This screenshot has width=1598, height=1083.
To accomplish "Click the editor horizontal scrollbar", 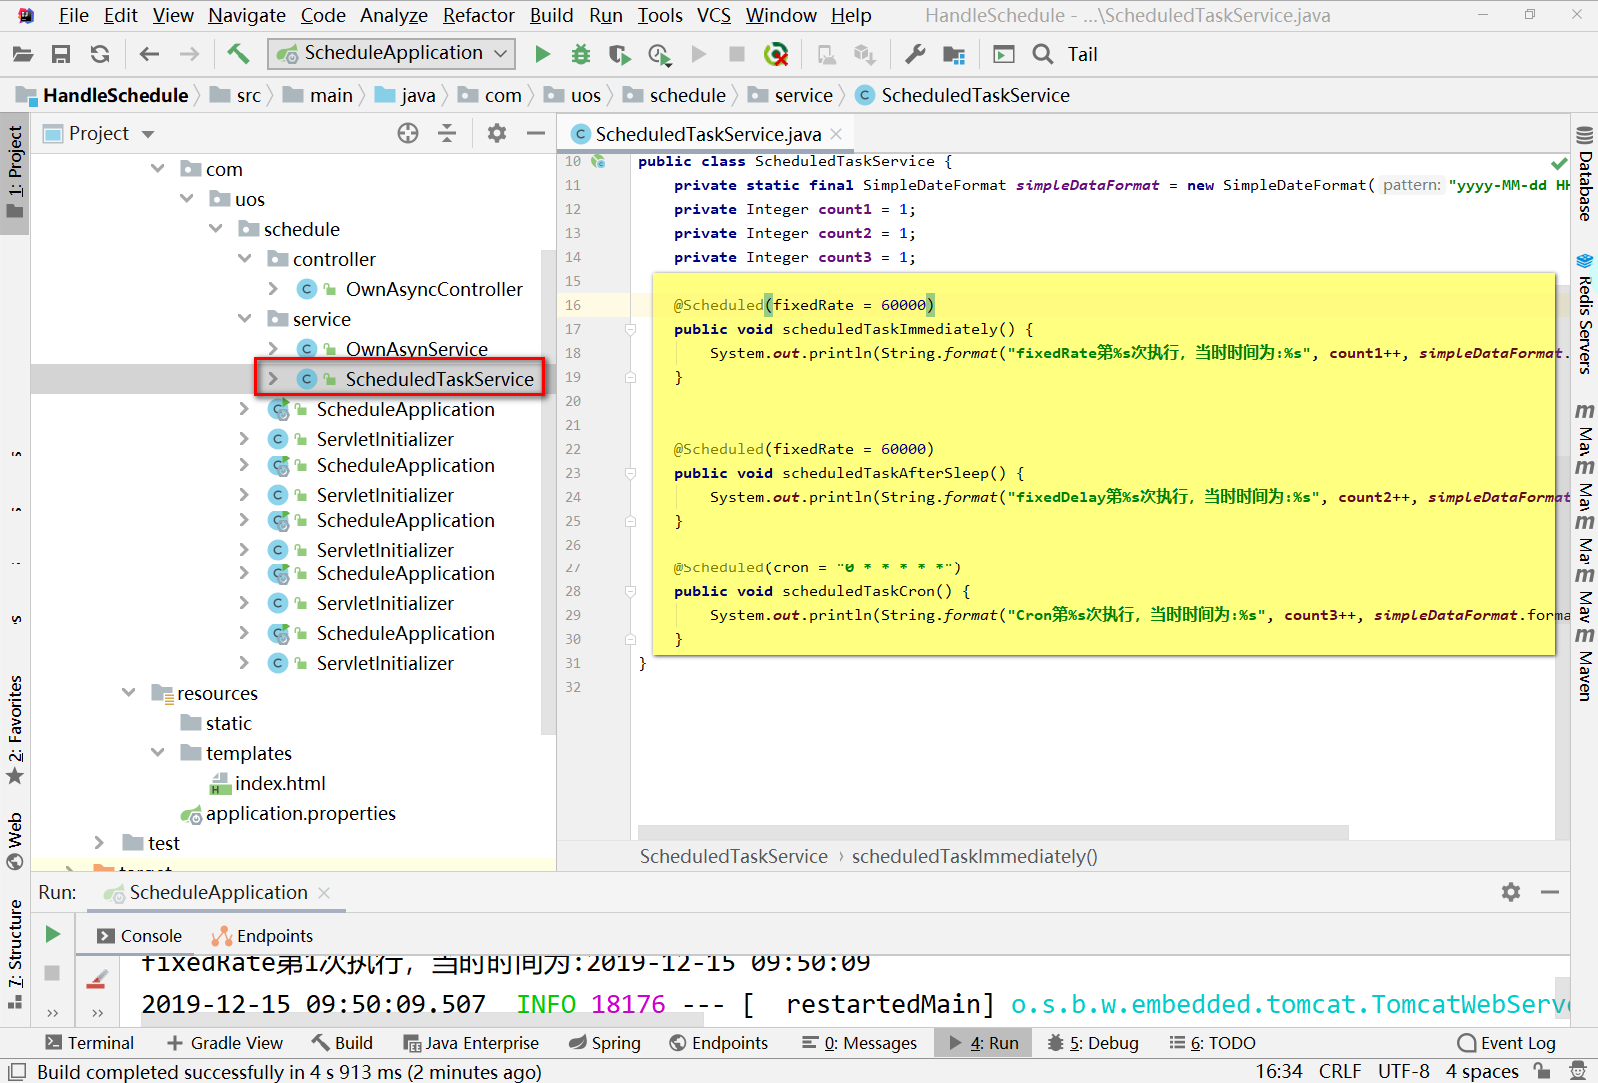I will tap(992, 832).
